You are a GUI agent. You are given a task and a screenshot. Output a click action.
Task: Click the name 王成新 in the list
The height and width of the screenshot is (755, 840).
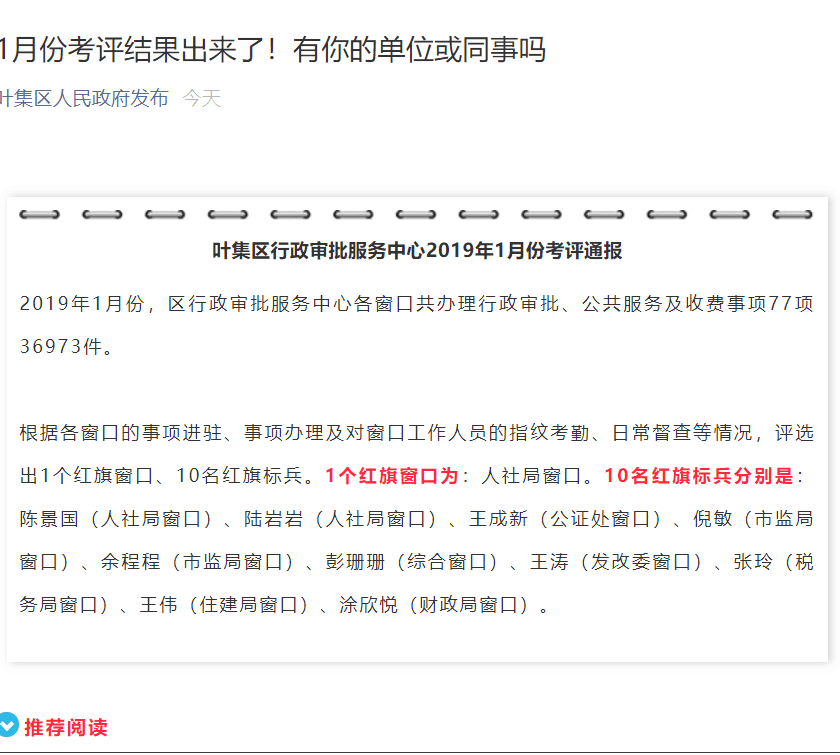pos(498,519)
